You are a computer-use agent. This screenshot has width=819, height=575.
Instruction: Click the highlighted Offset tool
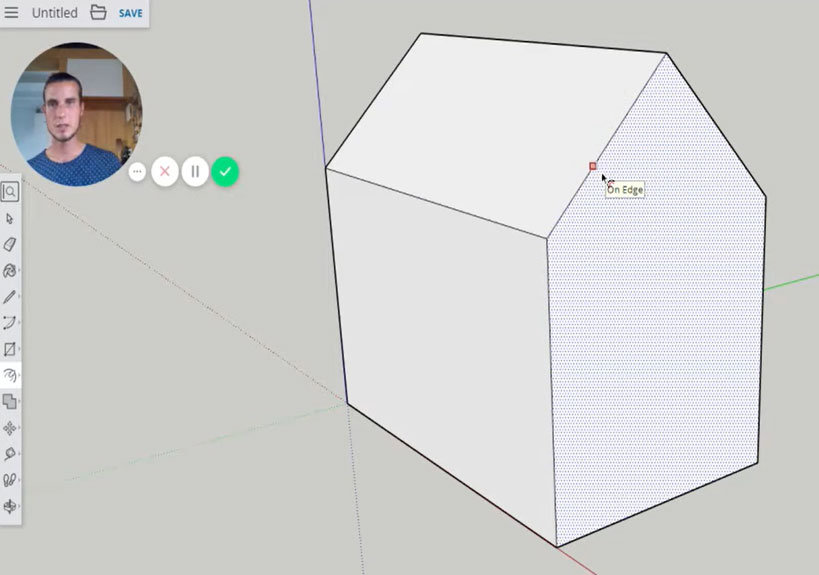(10, 376)
